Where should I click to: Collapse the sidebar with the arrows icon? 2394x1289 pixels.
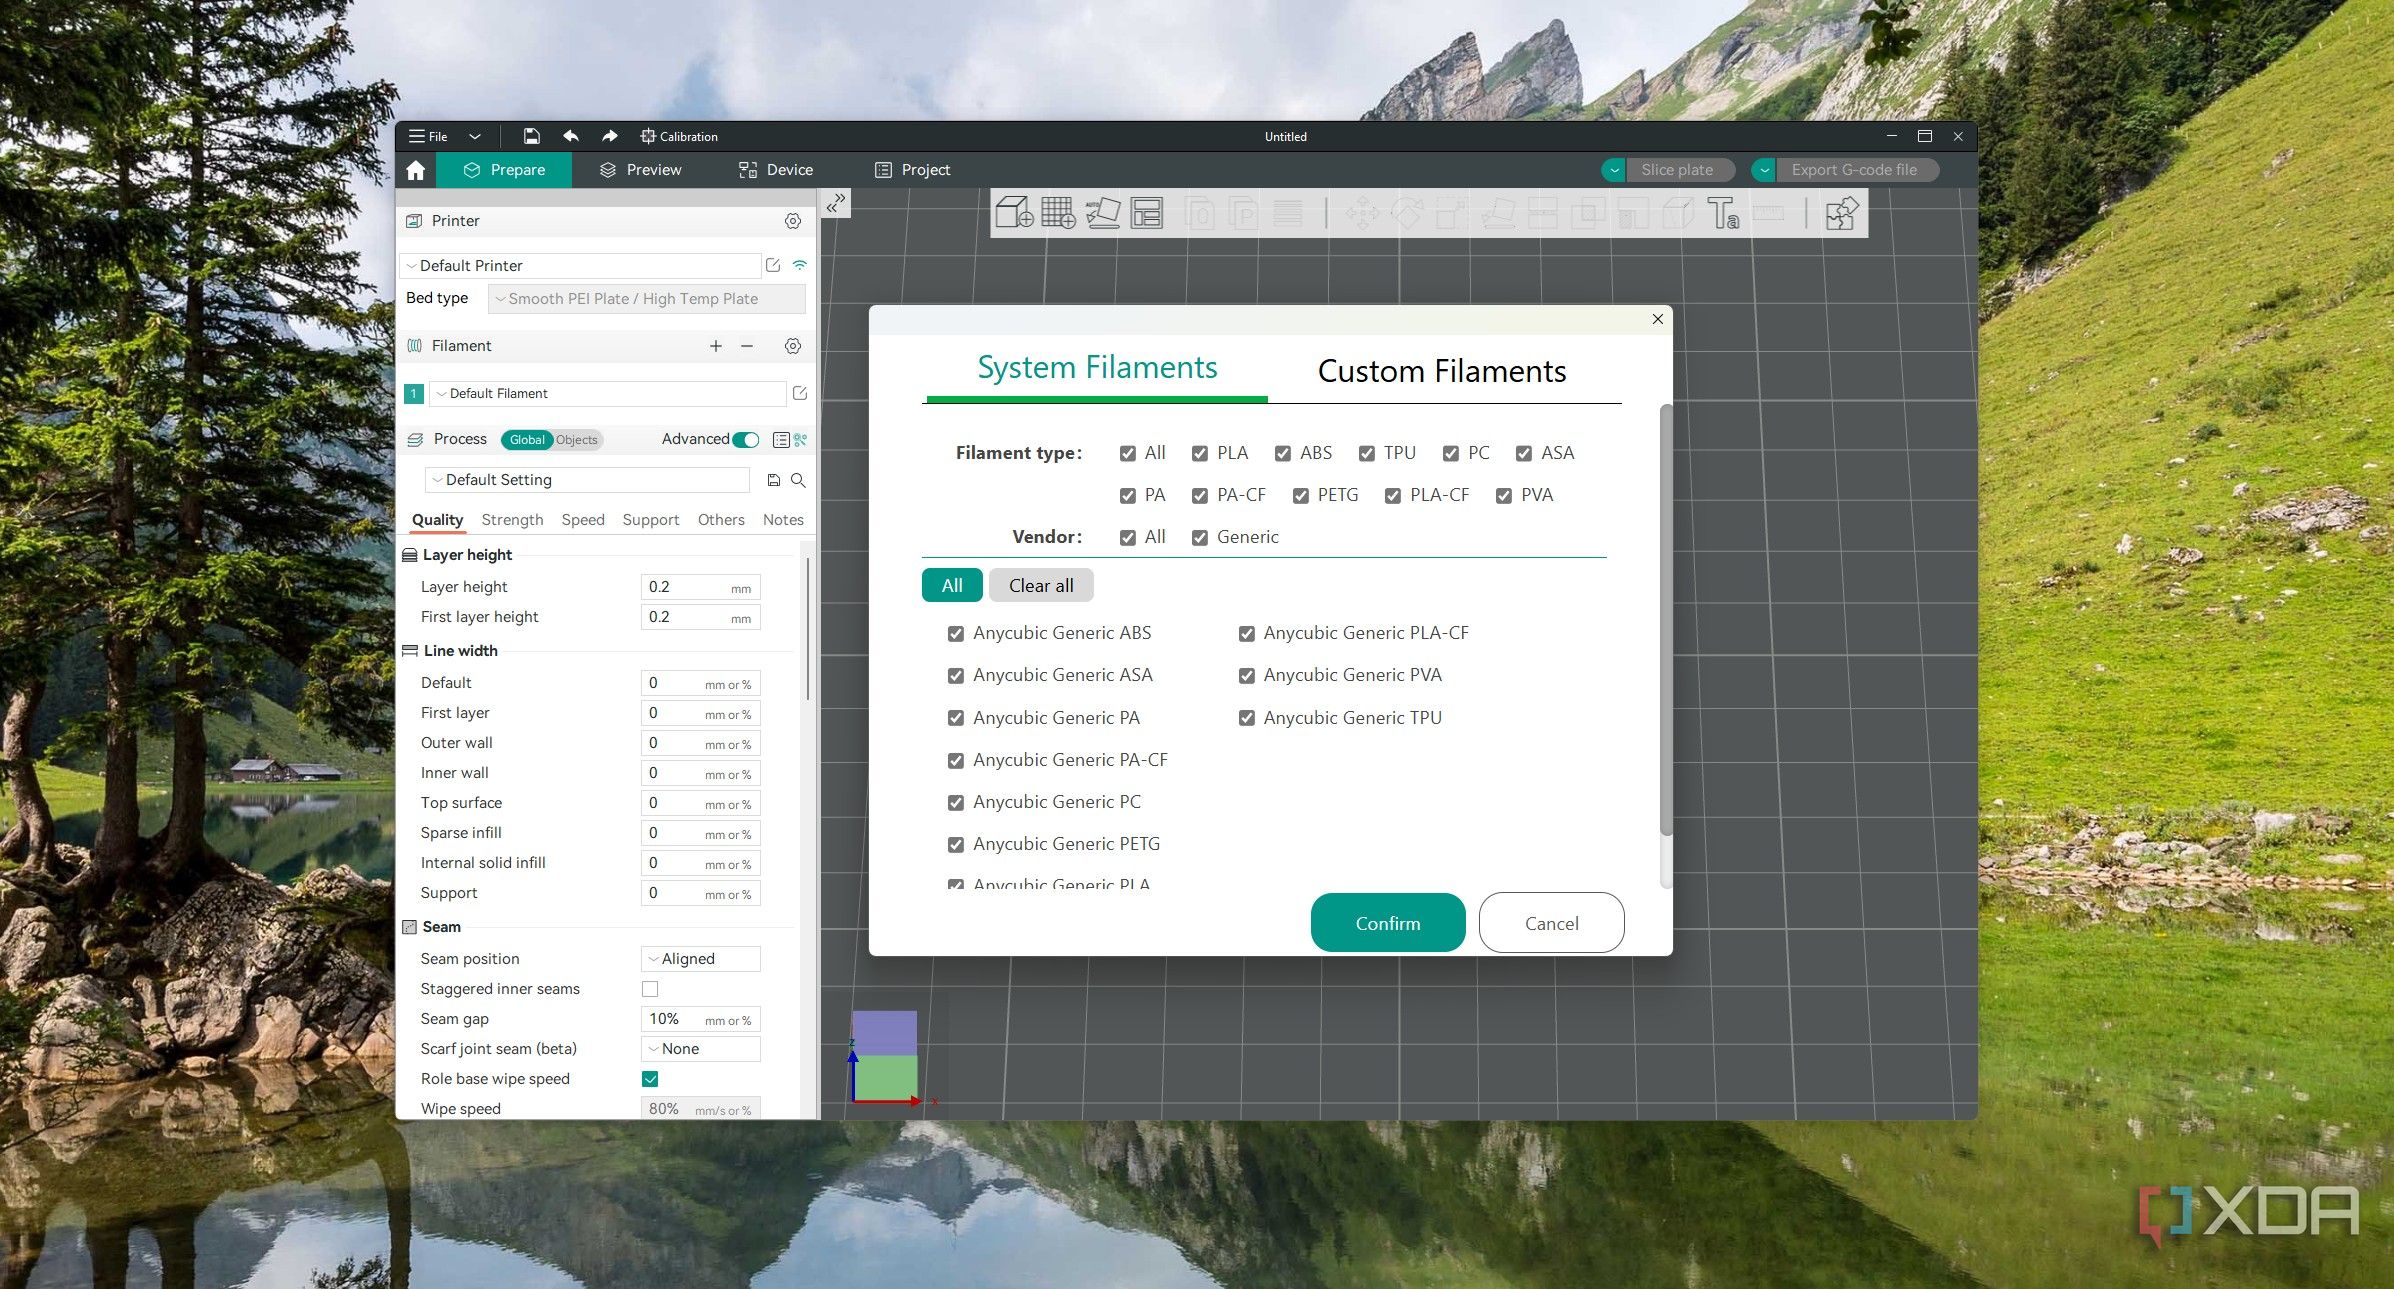[836, 203]
